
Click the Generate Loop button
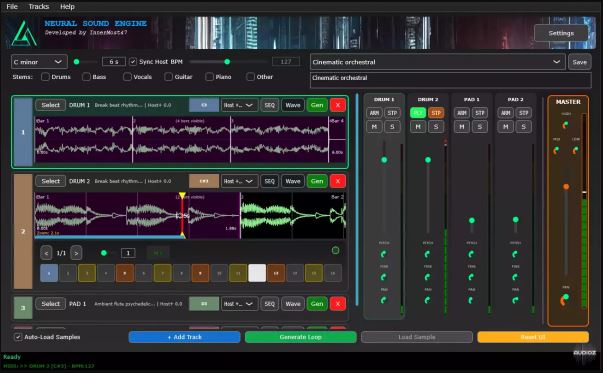[300, 337]
